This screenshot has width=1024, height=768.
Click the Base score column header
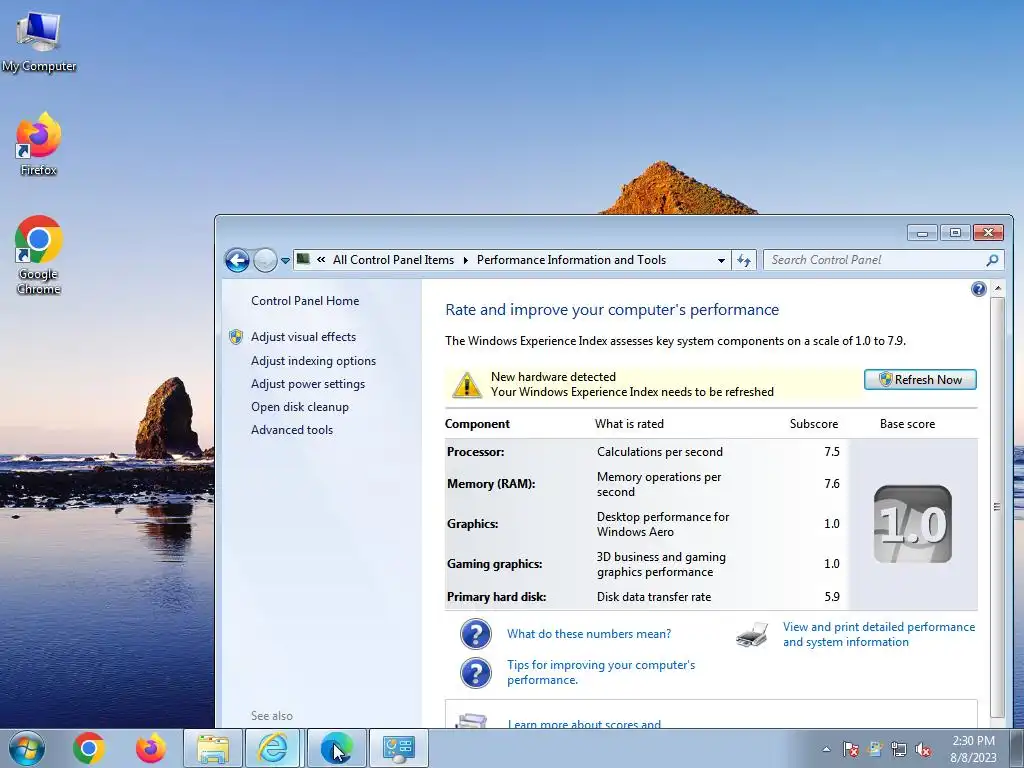click(907, 424)
